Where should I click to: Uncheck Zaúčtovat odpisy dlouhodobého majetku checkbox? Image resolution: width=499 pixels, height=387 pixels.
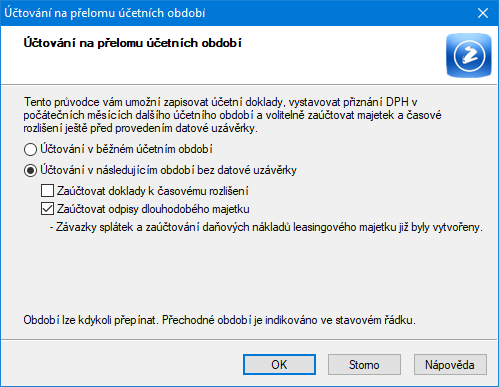click(x=47, y=209)
